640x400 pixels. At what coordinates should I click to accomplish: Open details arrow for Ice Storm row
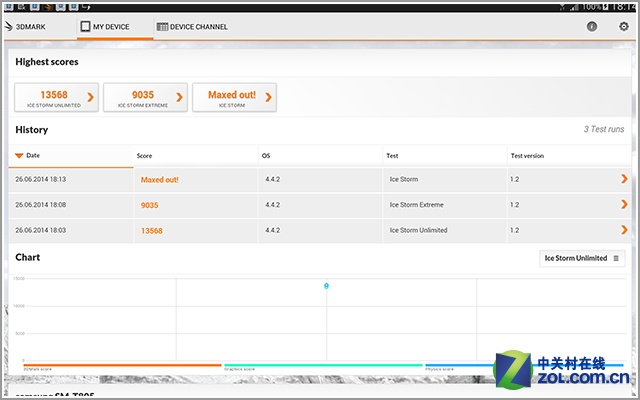(x=624, y=179)
